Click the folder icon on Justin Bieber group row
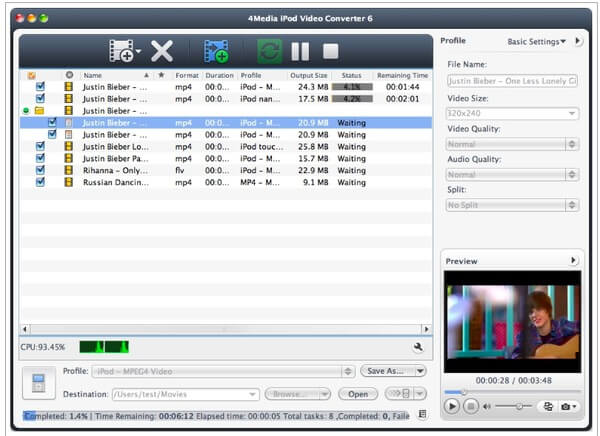This screenshot has height=436, width=600. pos(39,111)
